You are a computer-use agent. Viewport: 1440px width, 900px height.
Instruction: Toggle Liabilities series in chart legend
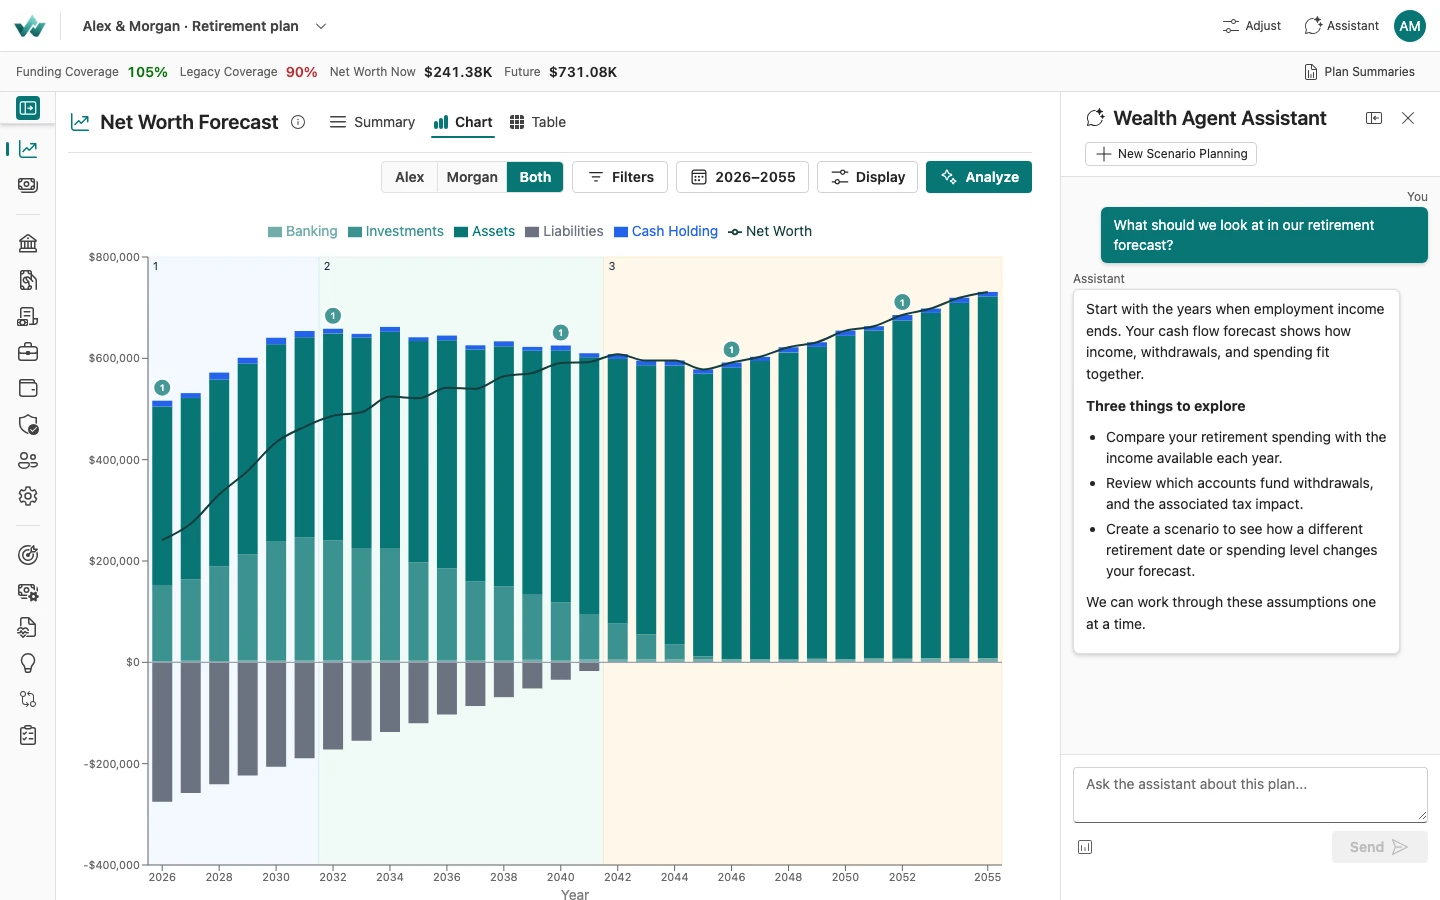564,231
